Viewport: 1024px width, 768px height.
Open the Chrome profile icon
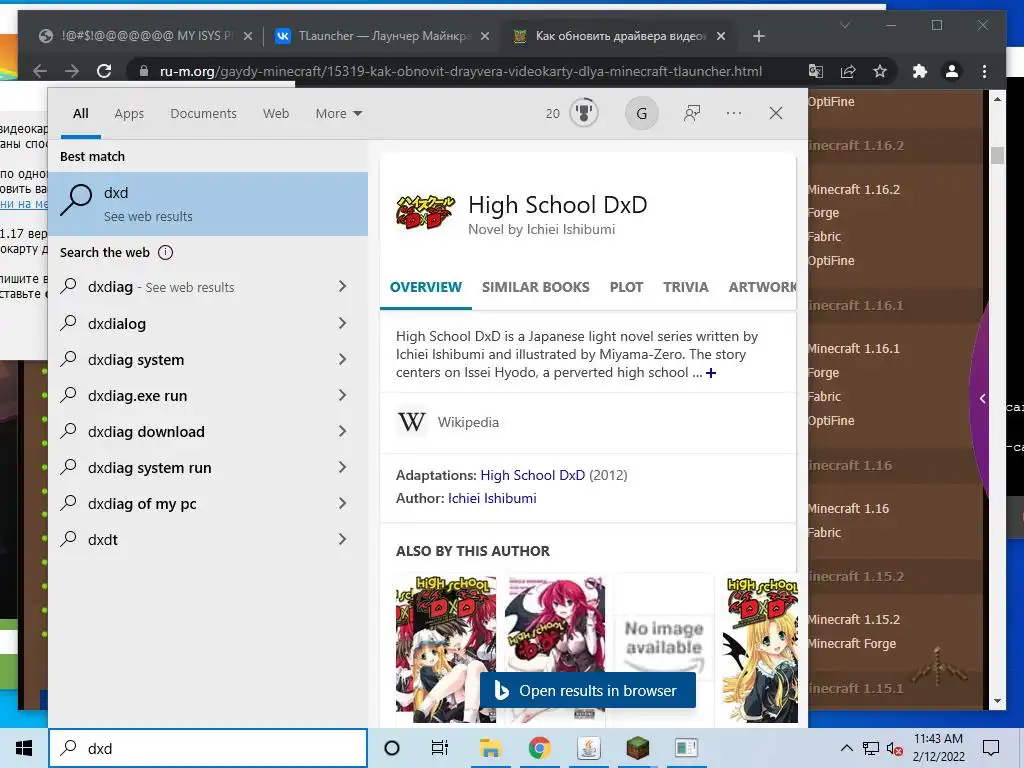[x=952, y=71]
